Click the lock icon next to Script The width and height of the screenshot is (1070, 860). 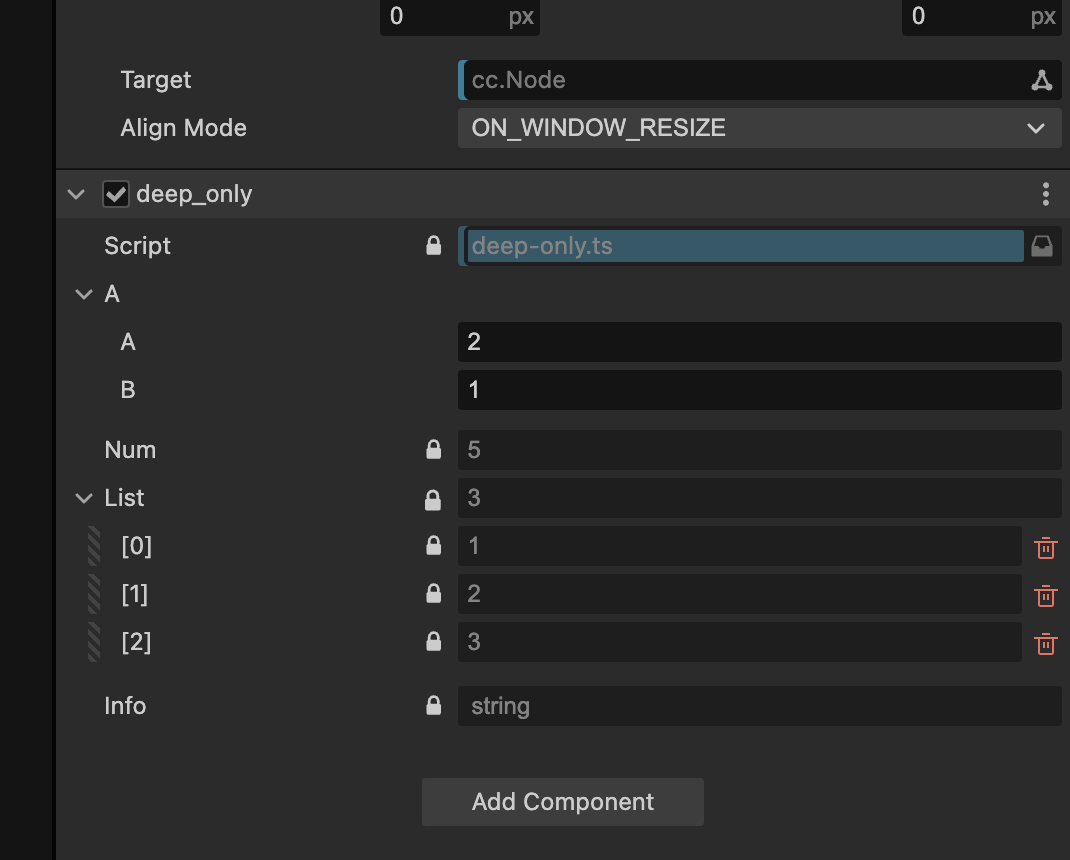pyautogui.click(x=434, y=246)
